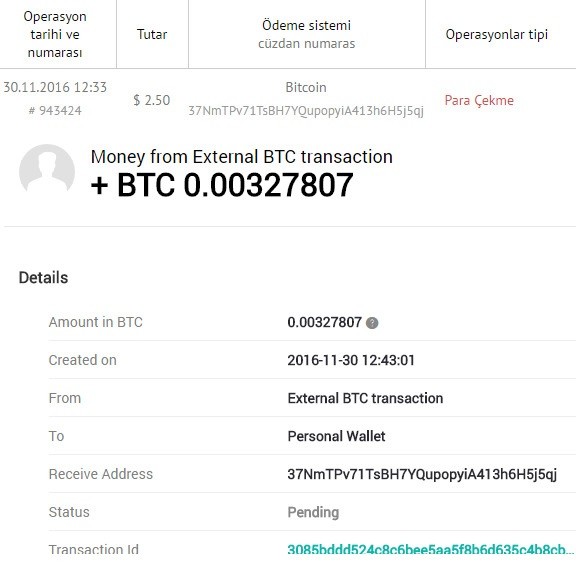Click the operation number 943424

[x=55, y=110]
